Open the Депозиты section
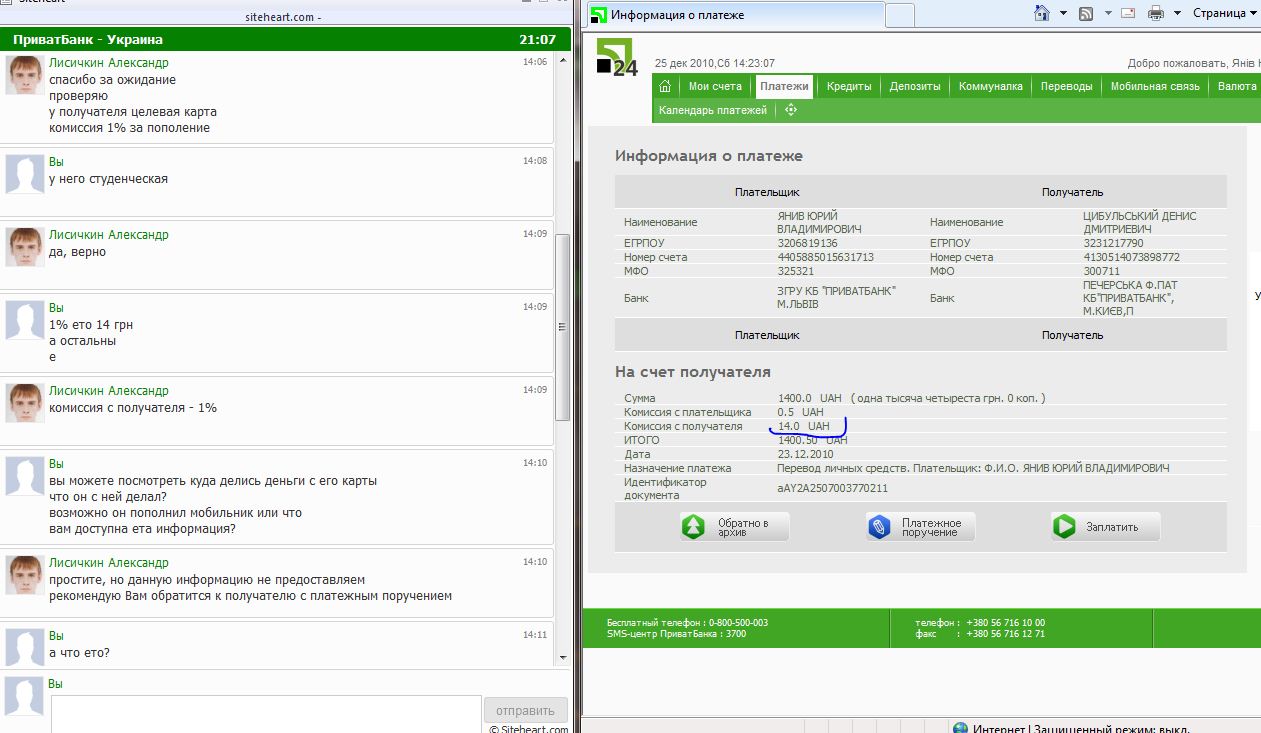Image resolution: width=1261 pixels, height=733 pixels. coord(915,86)
